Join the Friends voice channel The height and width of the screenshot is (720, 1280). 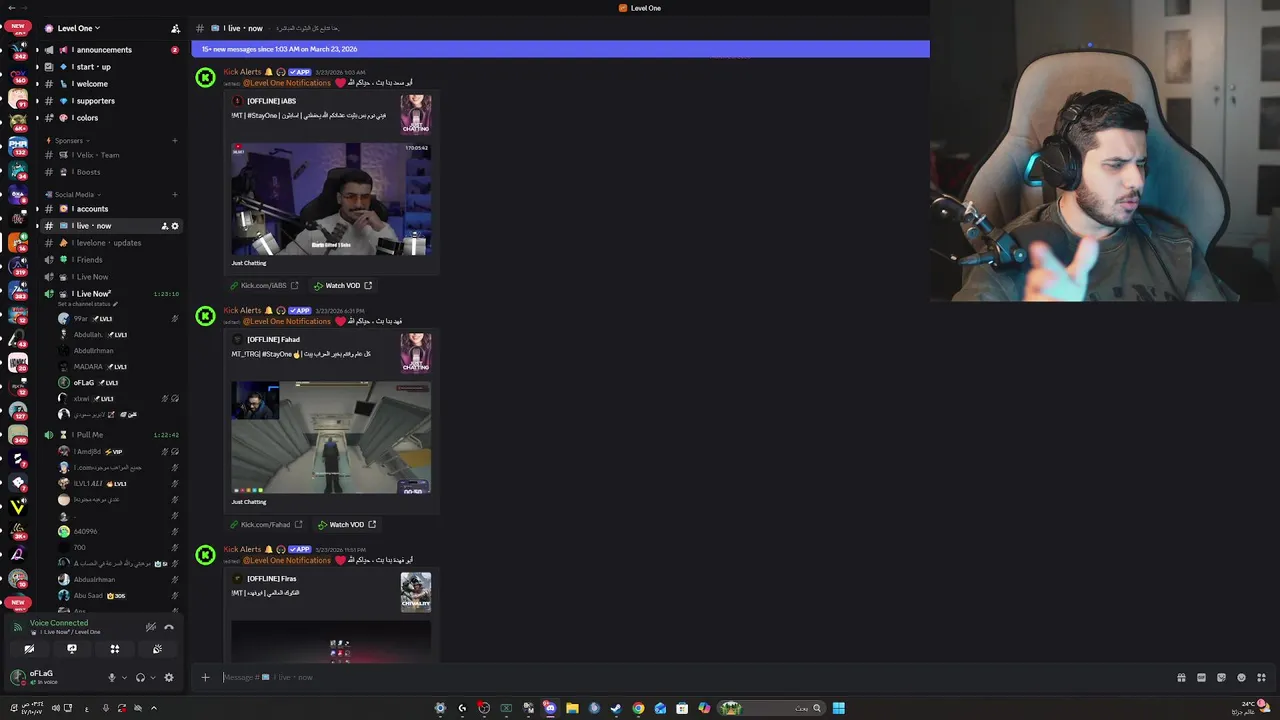[x=110, y=260]
